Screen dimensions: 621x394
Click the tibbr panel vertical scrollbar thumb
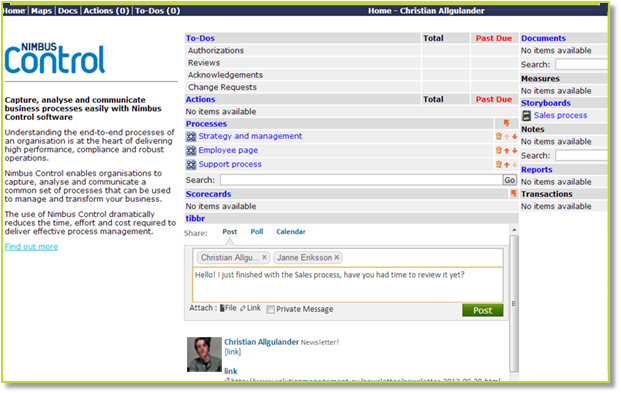(514, 303)
